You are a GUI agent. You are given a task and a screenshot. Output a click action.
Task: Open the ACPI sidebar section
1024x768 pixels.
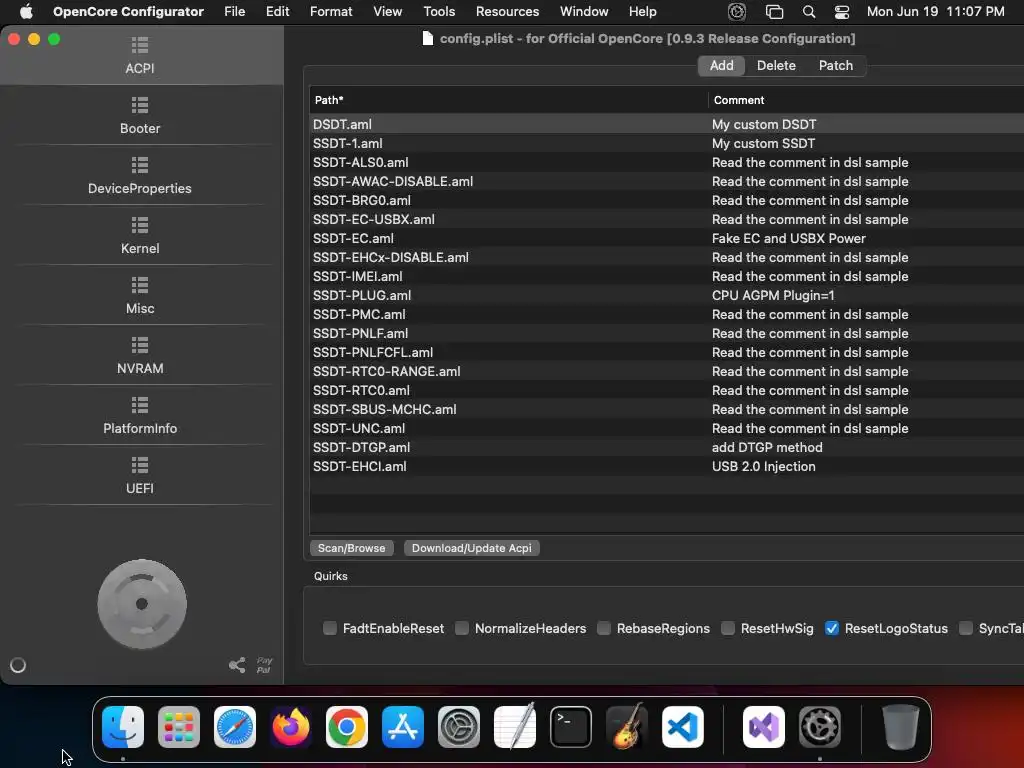pos(140,56)
